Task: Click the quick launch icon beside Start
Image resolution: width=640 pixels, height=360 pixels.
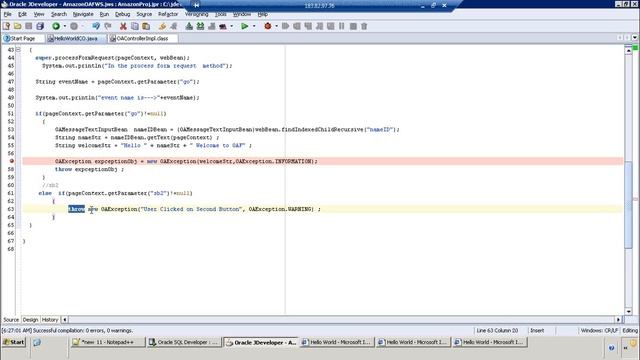Action: click(x=37, y=342)
